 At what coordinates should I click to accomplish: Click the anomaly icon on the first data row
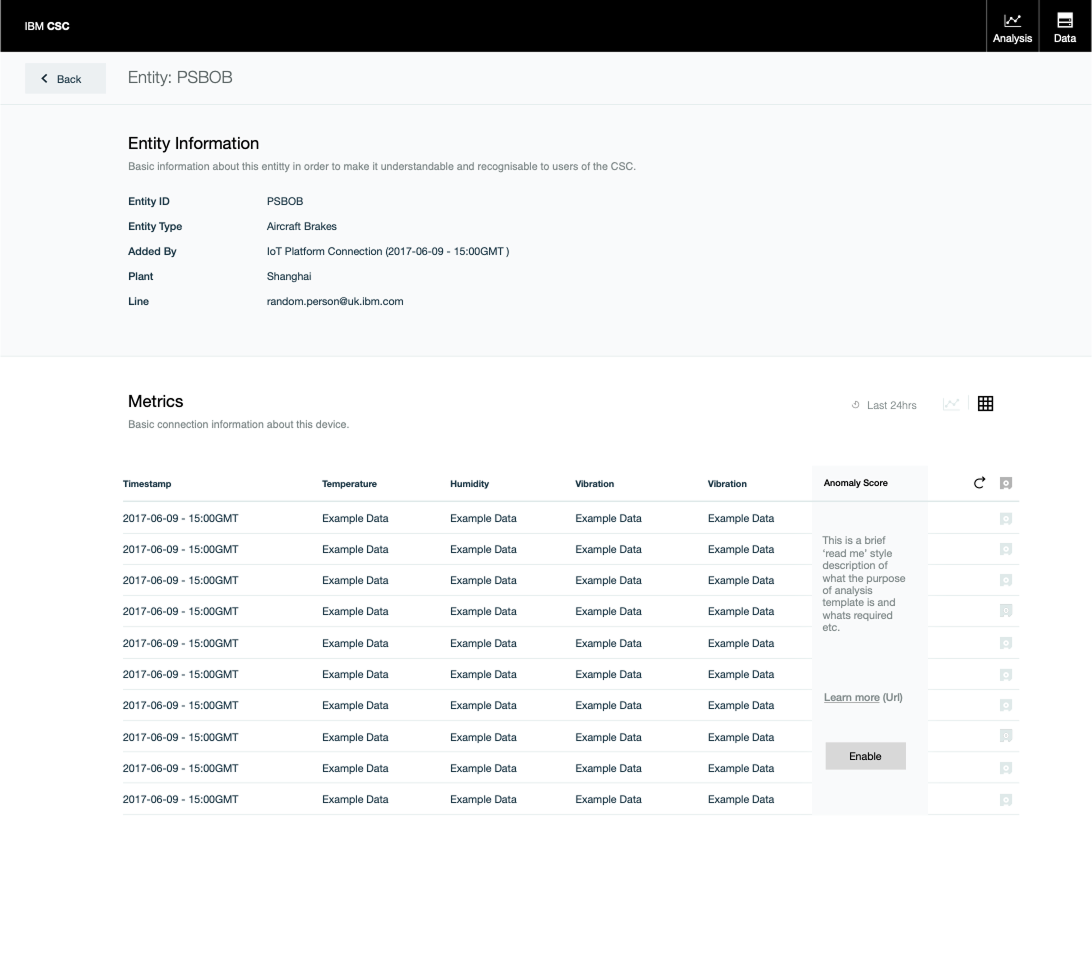click(x=1006, y=518)
